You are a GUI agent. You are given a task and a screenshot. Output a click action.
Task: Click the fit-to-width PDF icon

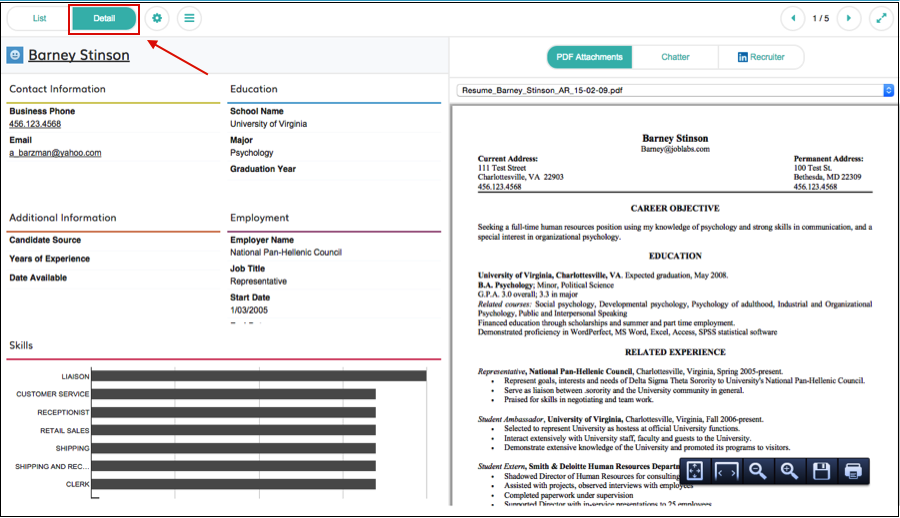coord(726,471)
